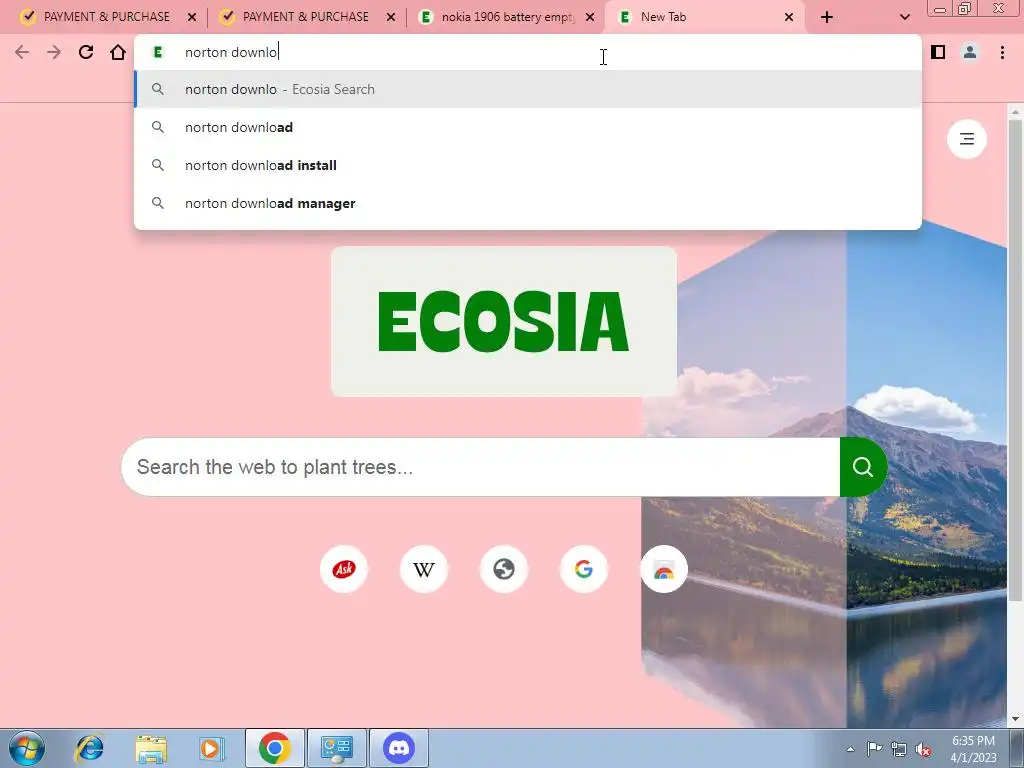Open the clock showing 6:35 PM

[973, 749]
